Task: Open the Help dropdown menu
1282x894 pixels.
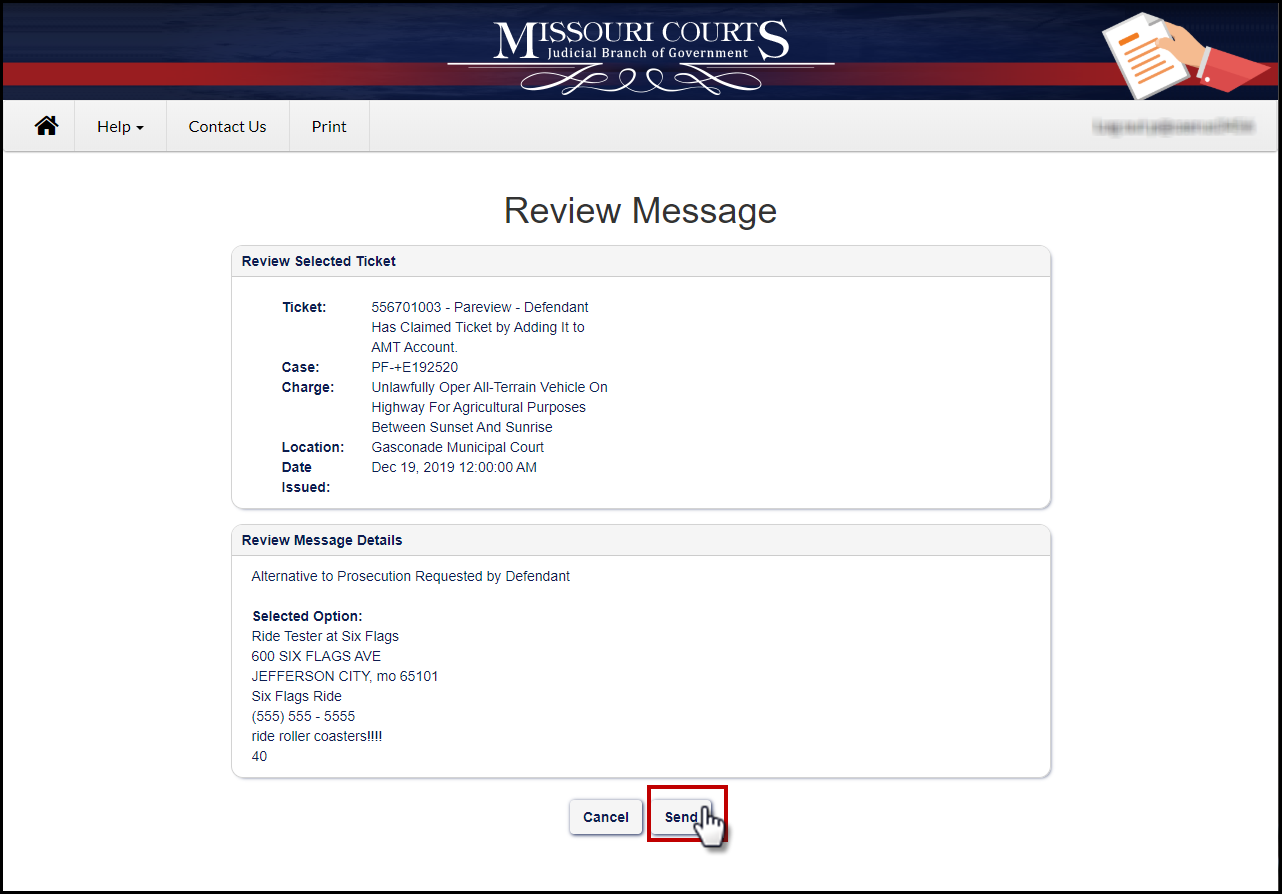Action: tap(120, 126)
